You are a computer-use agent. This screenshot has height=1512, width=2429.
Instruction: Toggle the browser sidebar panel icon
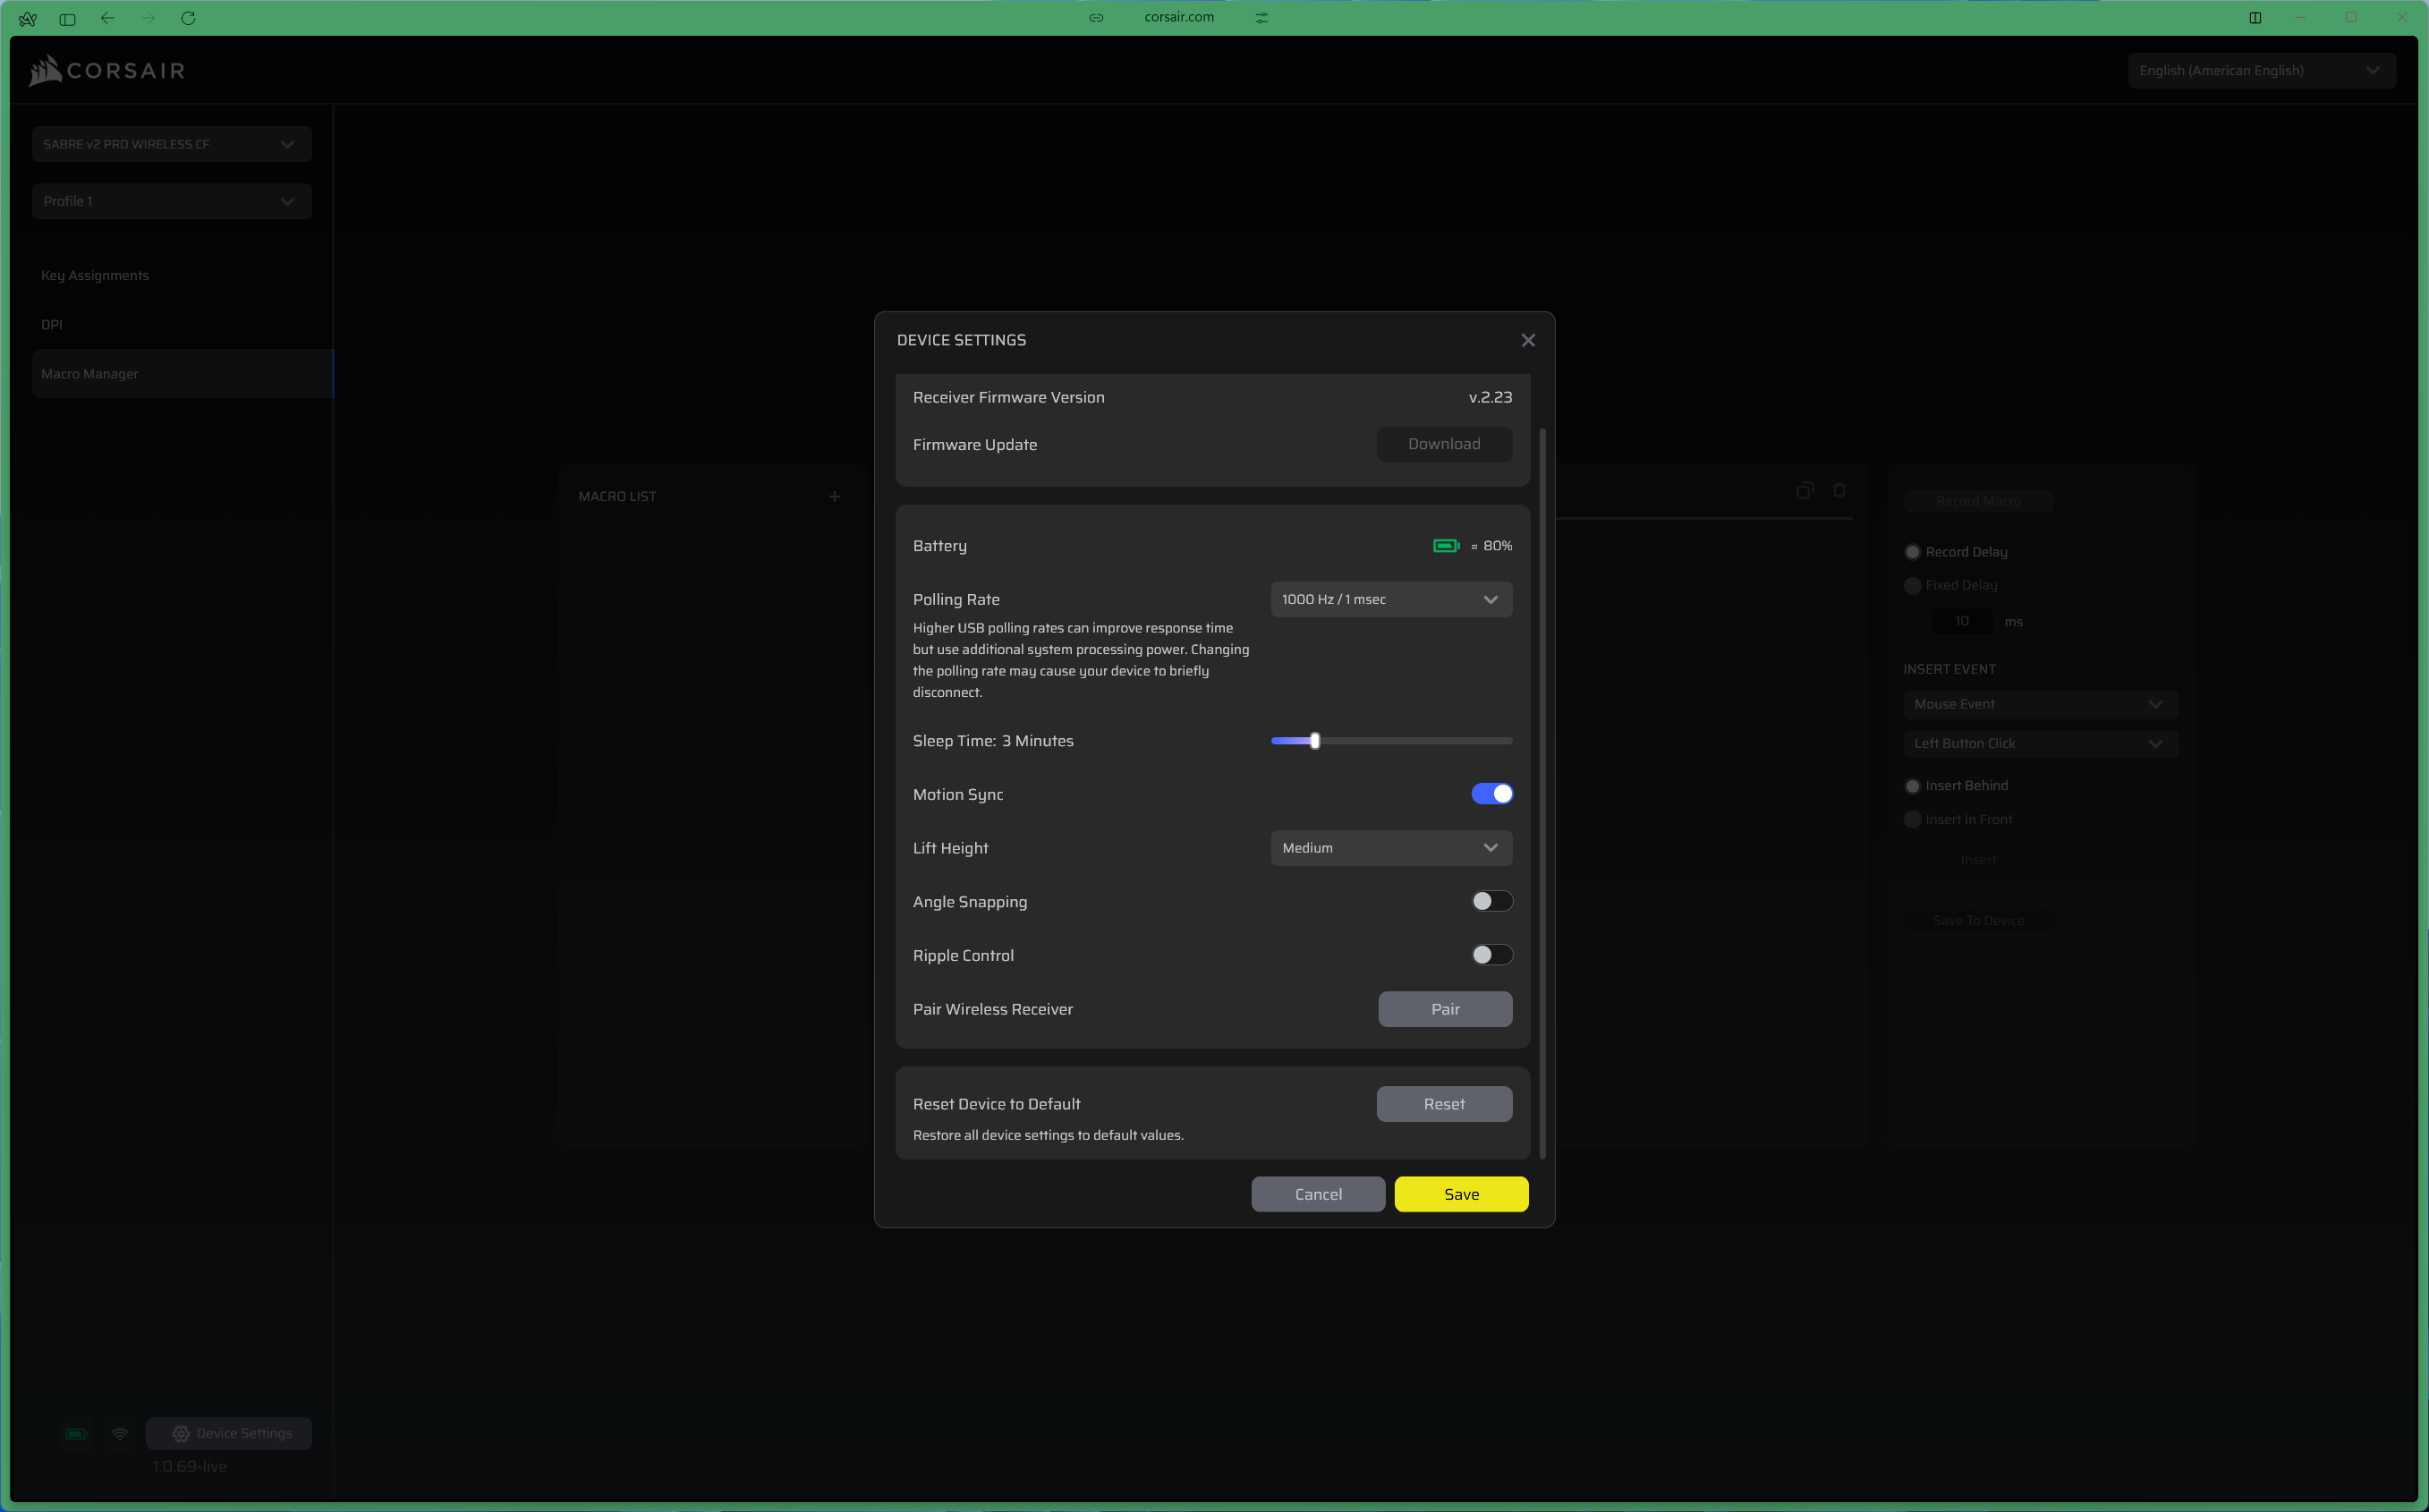(x=68, y=18)
